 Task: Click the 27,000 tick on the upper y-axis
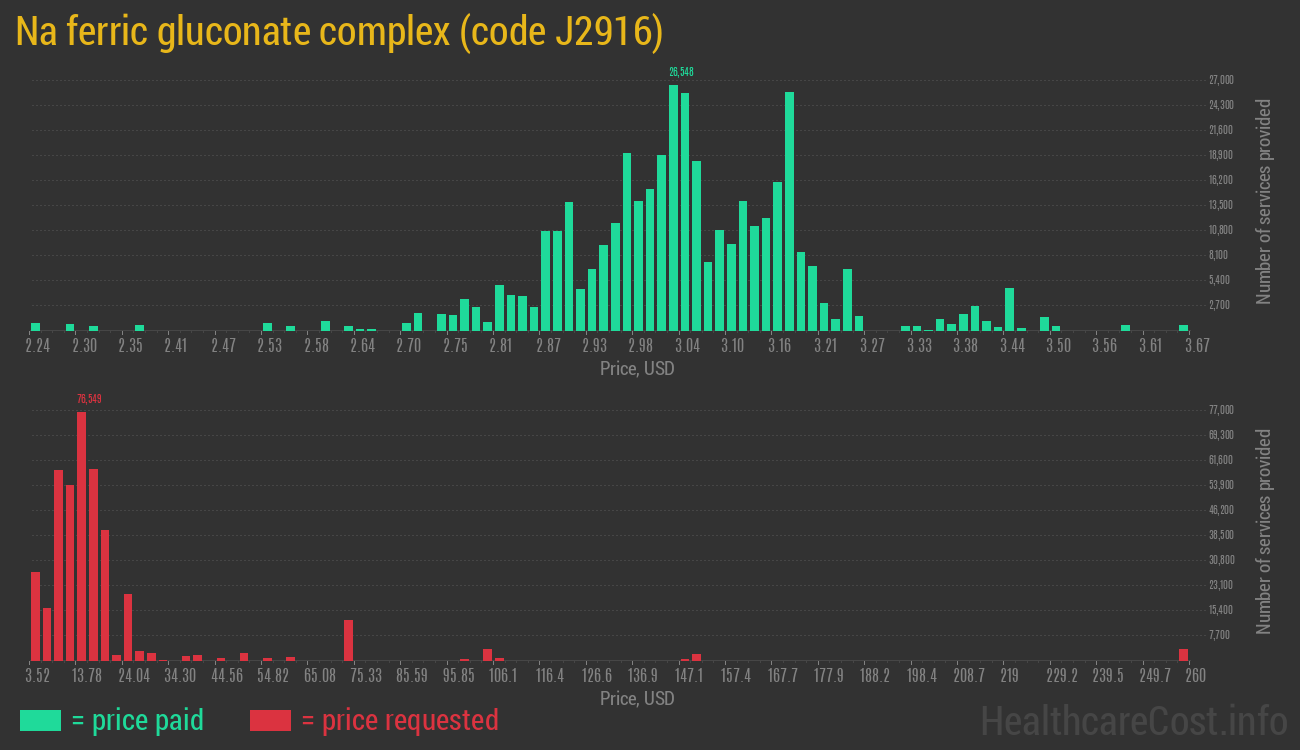(x=1220, y=80)
